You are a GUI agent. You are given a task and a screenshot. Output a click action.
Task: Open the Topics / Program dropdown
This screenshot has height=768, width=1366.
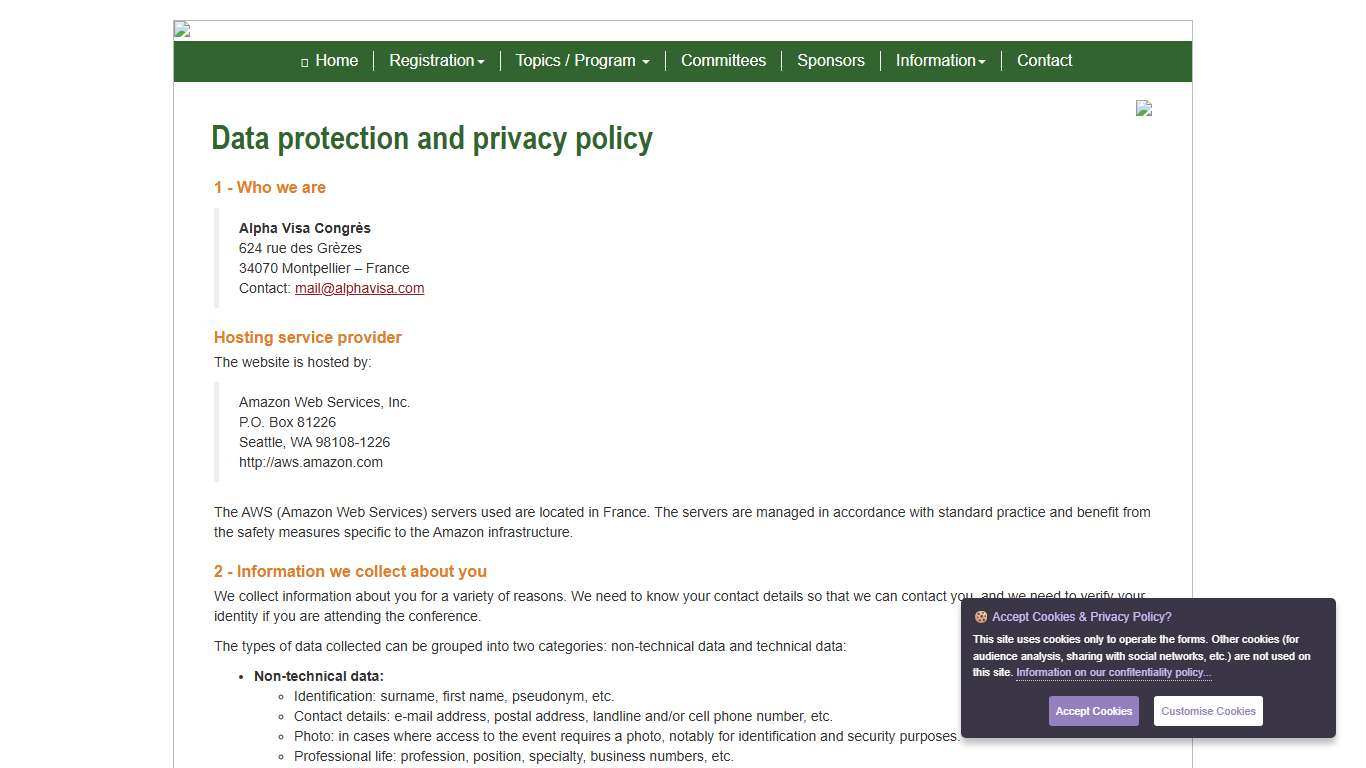tap(582, 61)
